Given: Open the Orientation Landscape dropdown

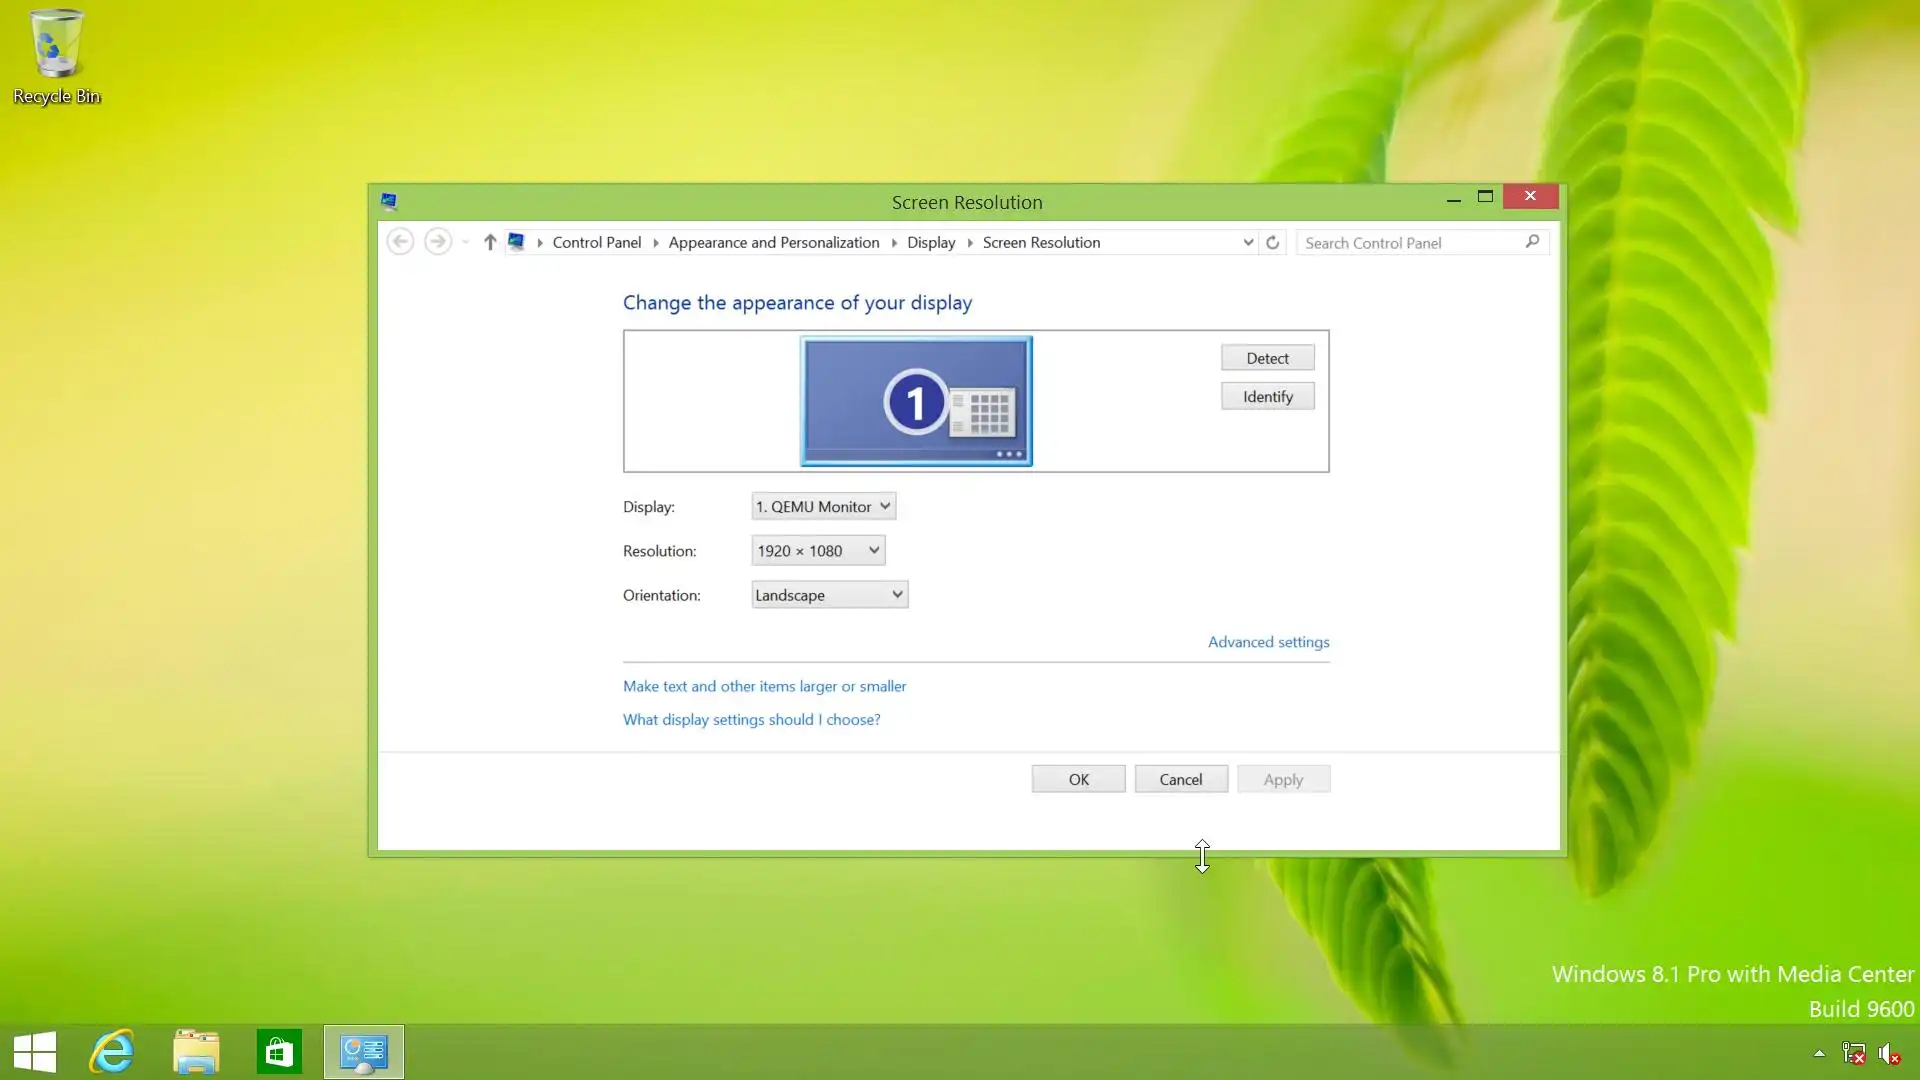Looking at the screenshot, I should coord(829,595).
